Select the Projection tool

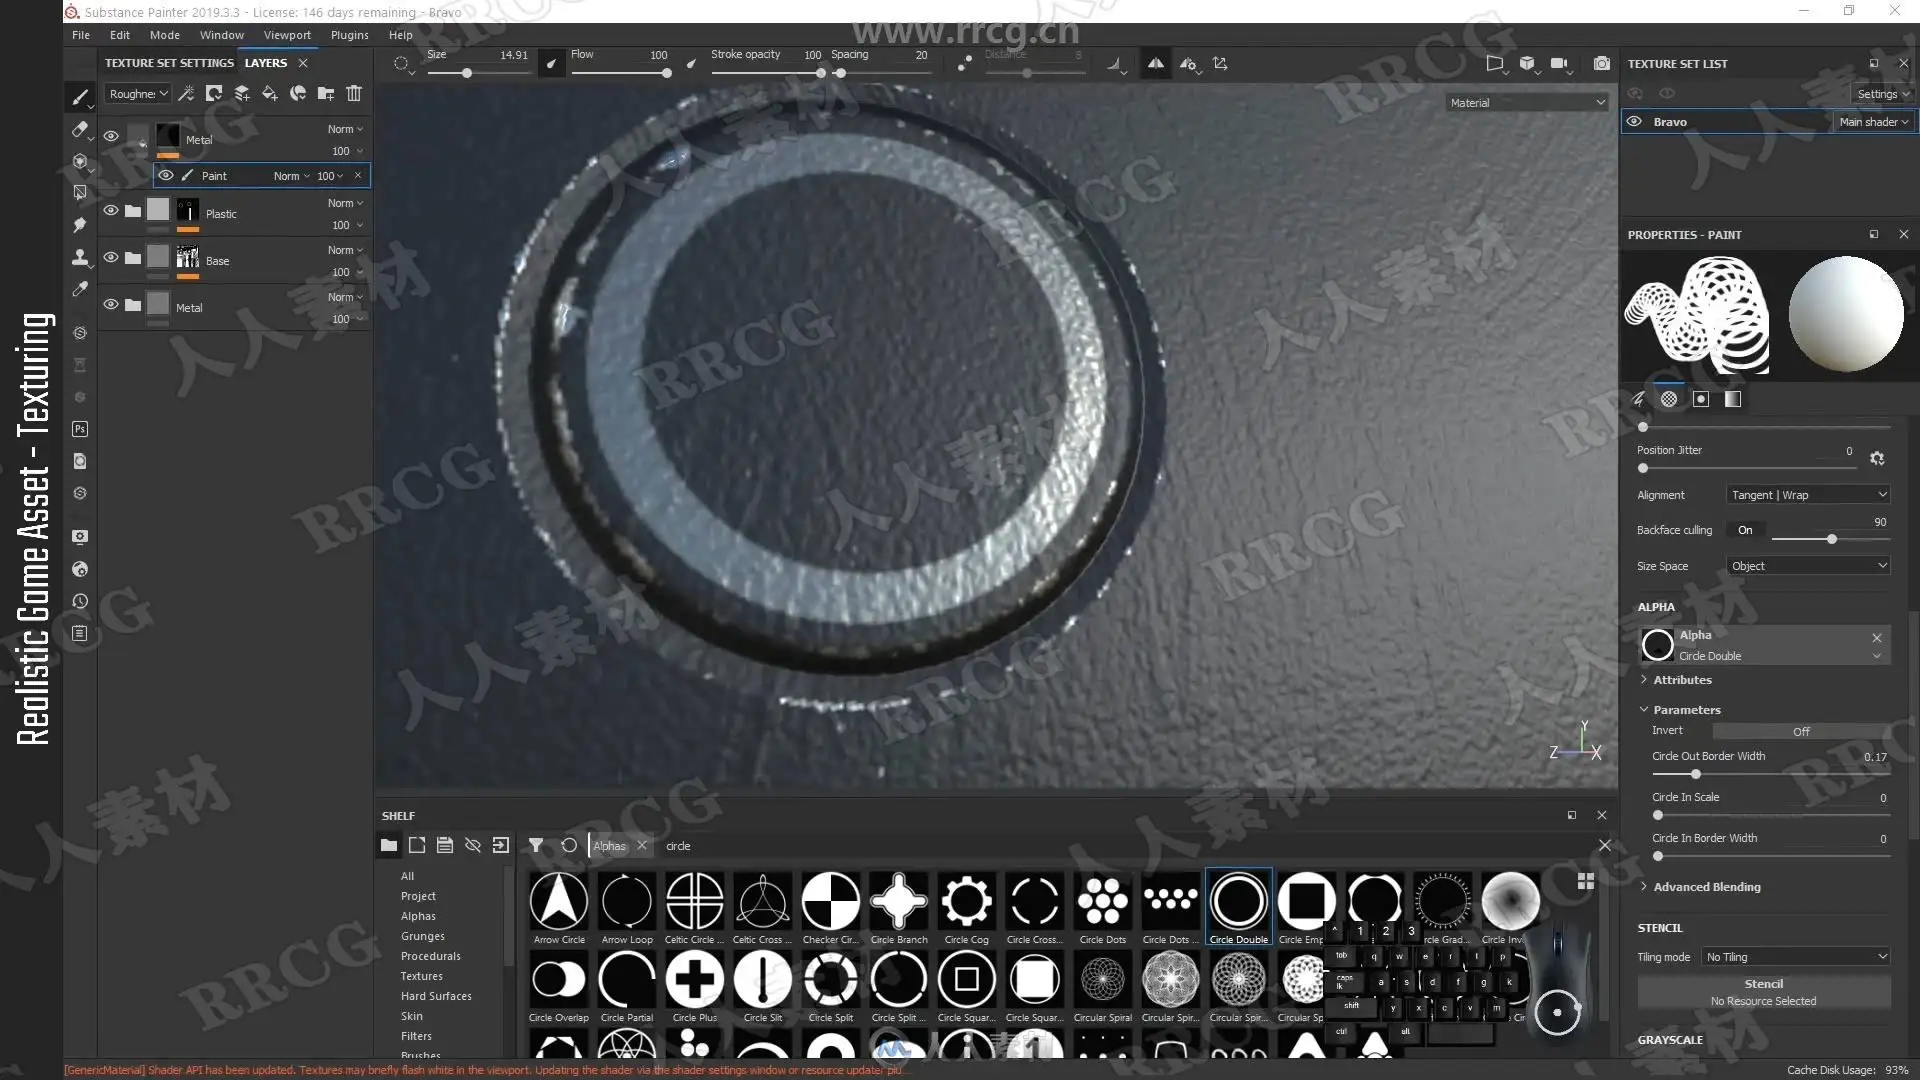80,161
